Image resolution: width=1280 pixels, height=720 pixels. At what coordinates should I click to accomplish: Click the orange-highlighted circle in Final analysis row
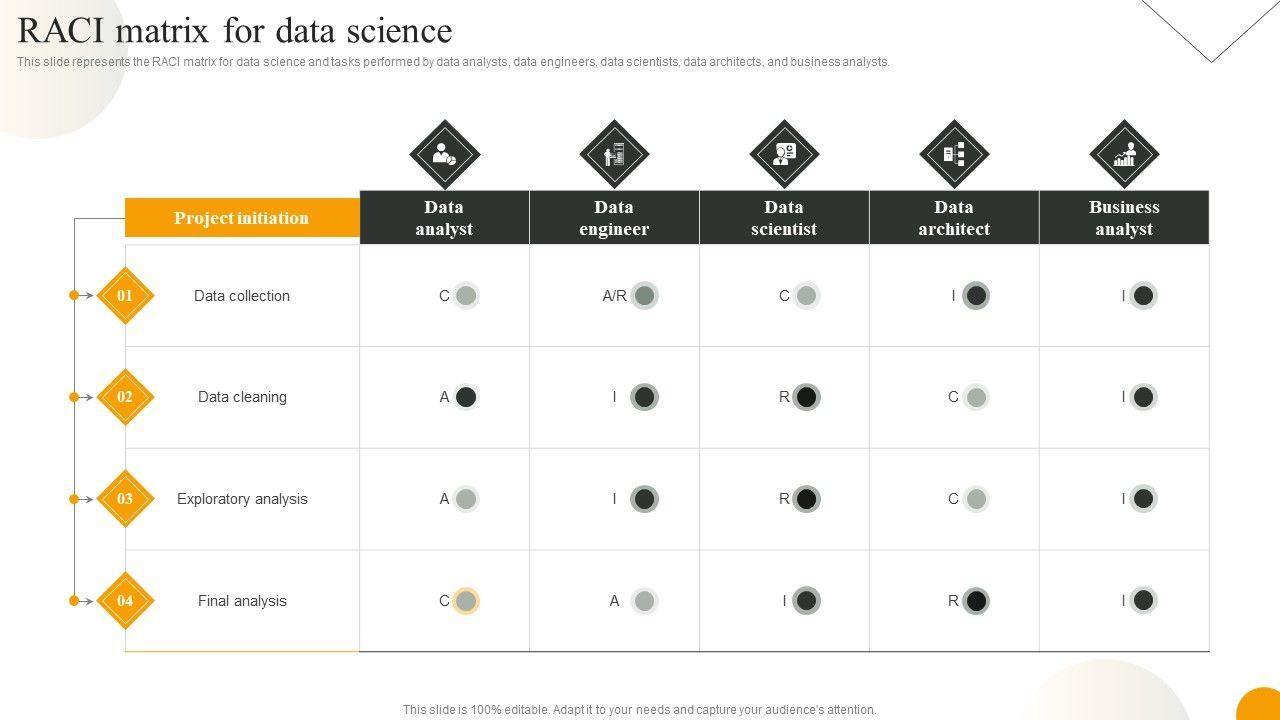[466, 601]
